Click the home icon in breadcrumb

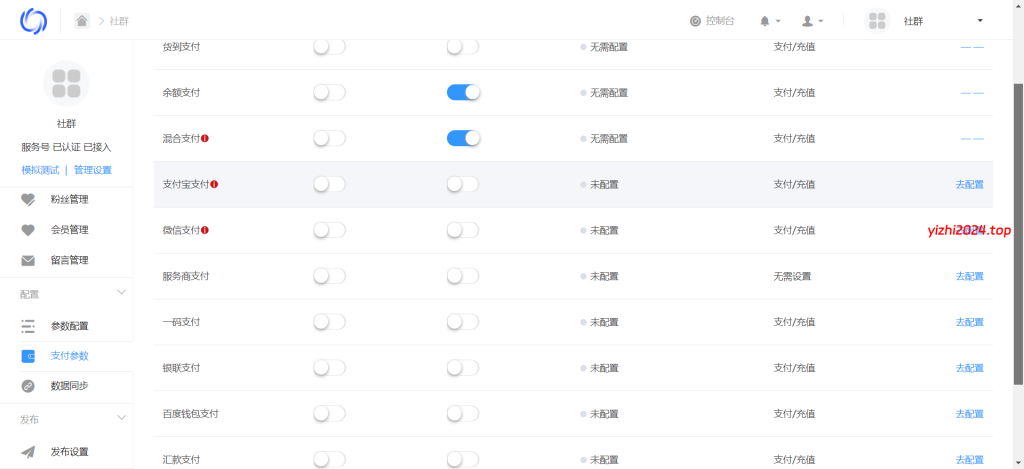click(82, 20)
